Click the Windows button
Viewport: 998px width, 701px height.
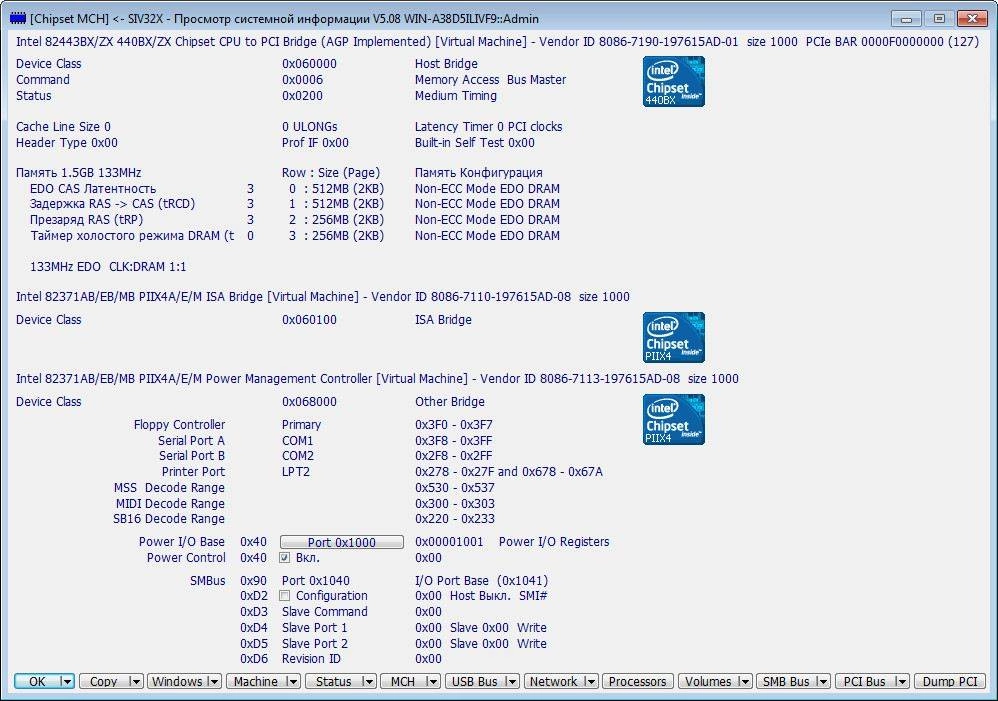178,681
